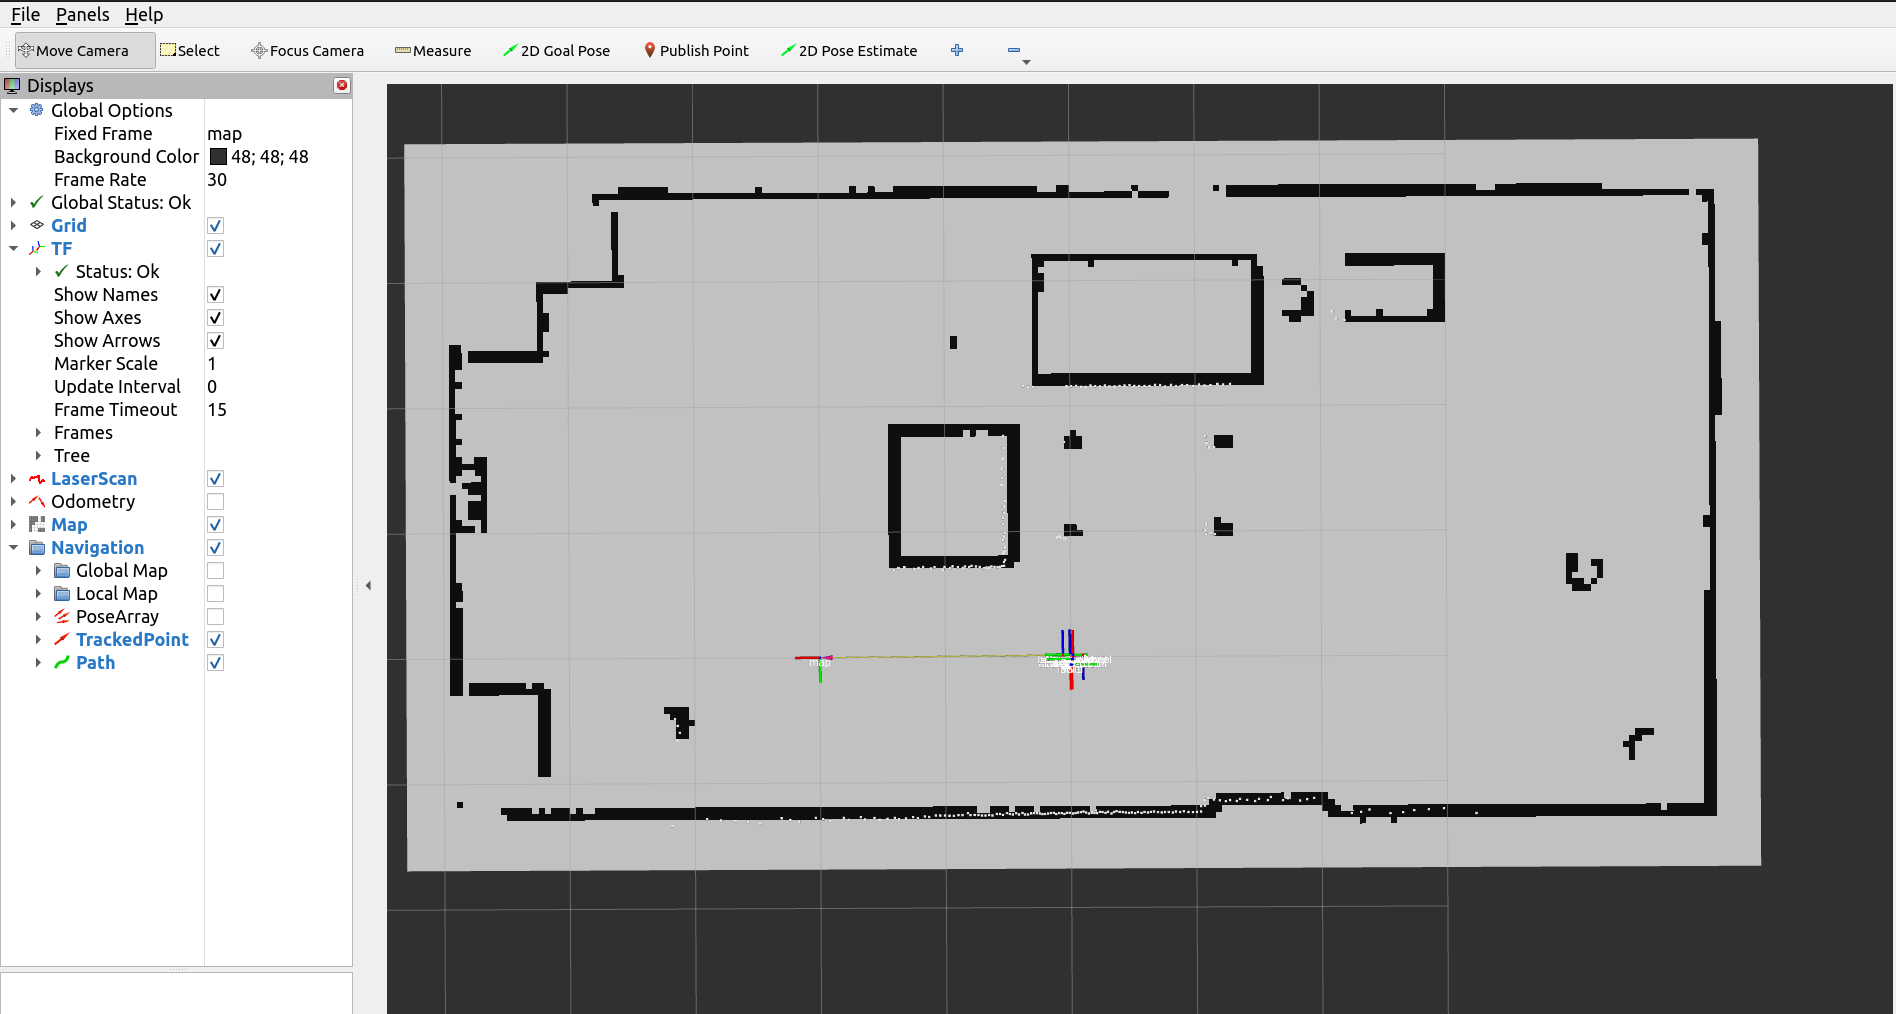Click the Background Color swatch

[x=219, y=156]
